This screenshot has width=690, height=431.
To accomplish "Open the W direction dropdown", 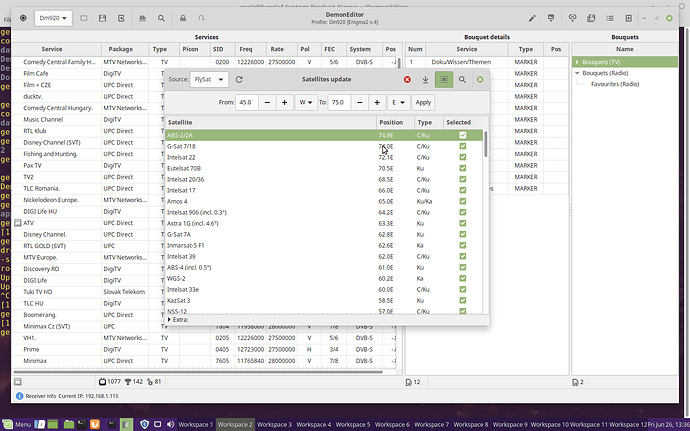I will 306,102.
